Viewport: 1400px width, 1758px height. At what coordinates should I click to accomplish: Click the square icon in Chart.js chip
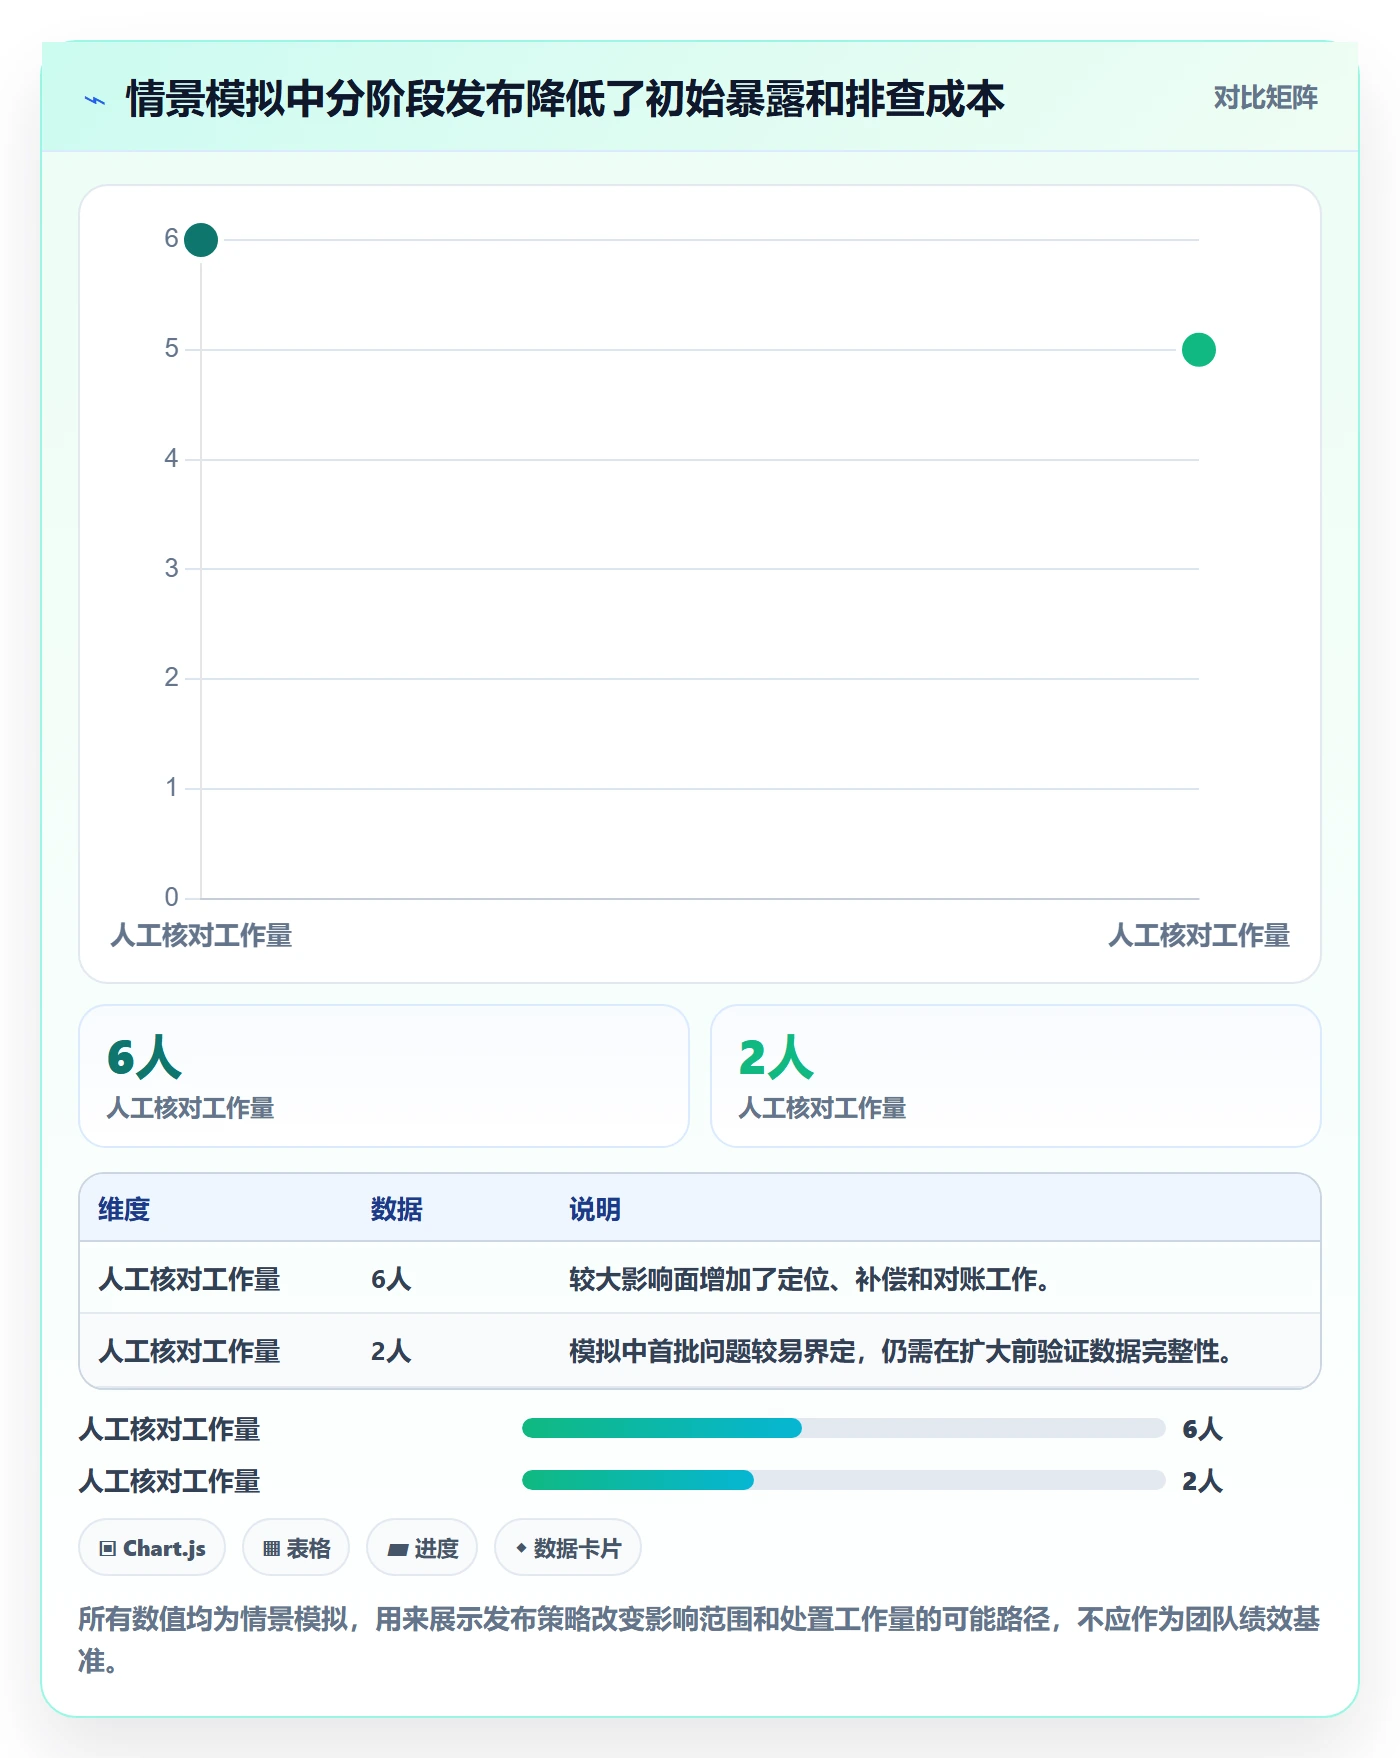108,1549
